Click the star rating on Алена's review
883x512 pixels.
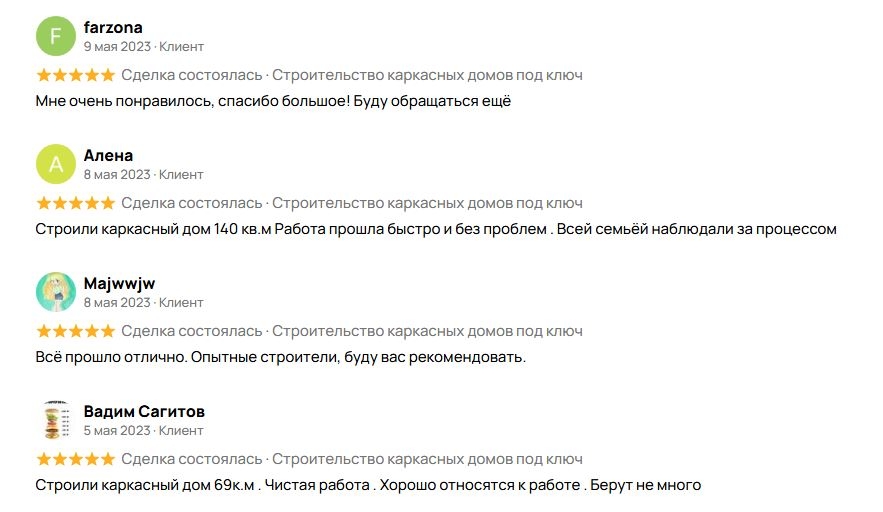(x=75, y=203)
